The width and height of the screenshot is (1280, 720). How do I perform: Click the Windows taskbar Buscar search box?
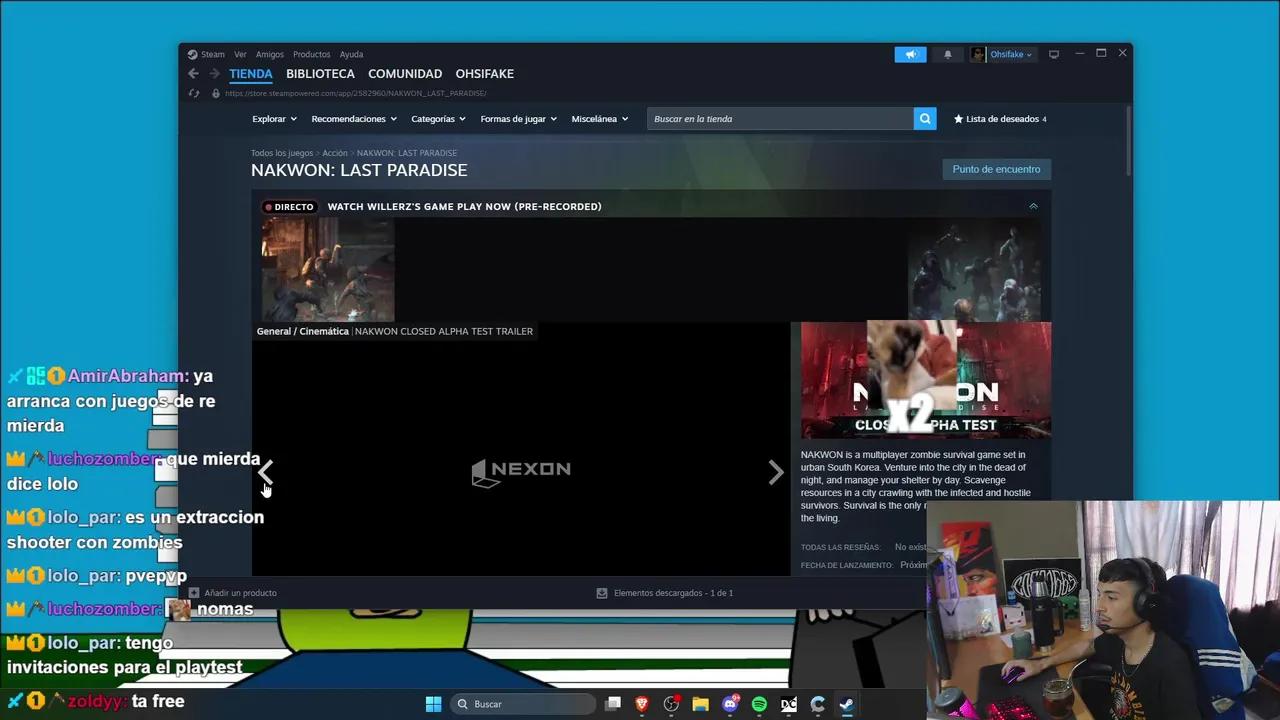[522, 704]
